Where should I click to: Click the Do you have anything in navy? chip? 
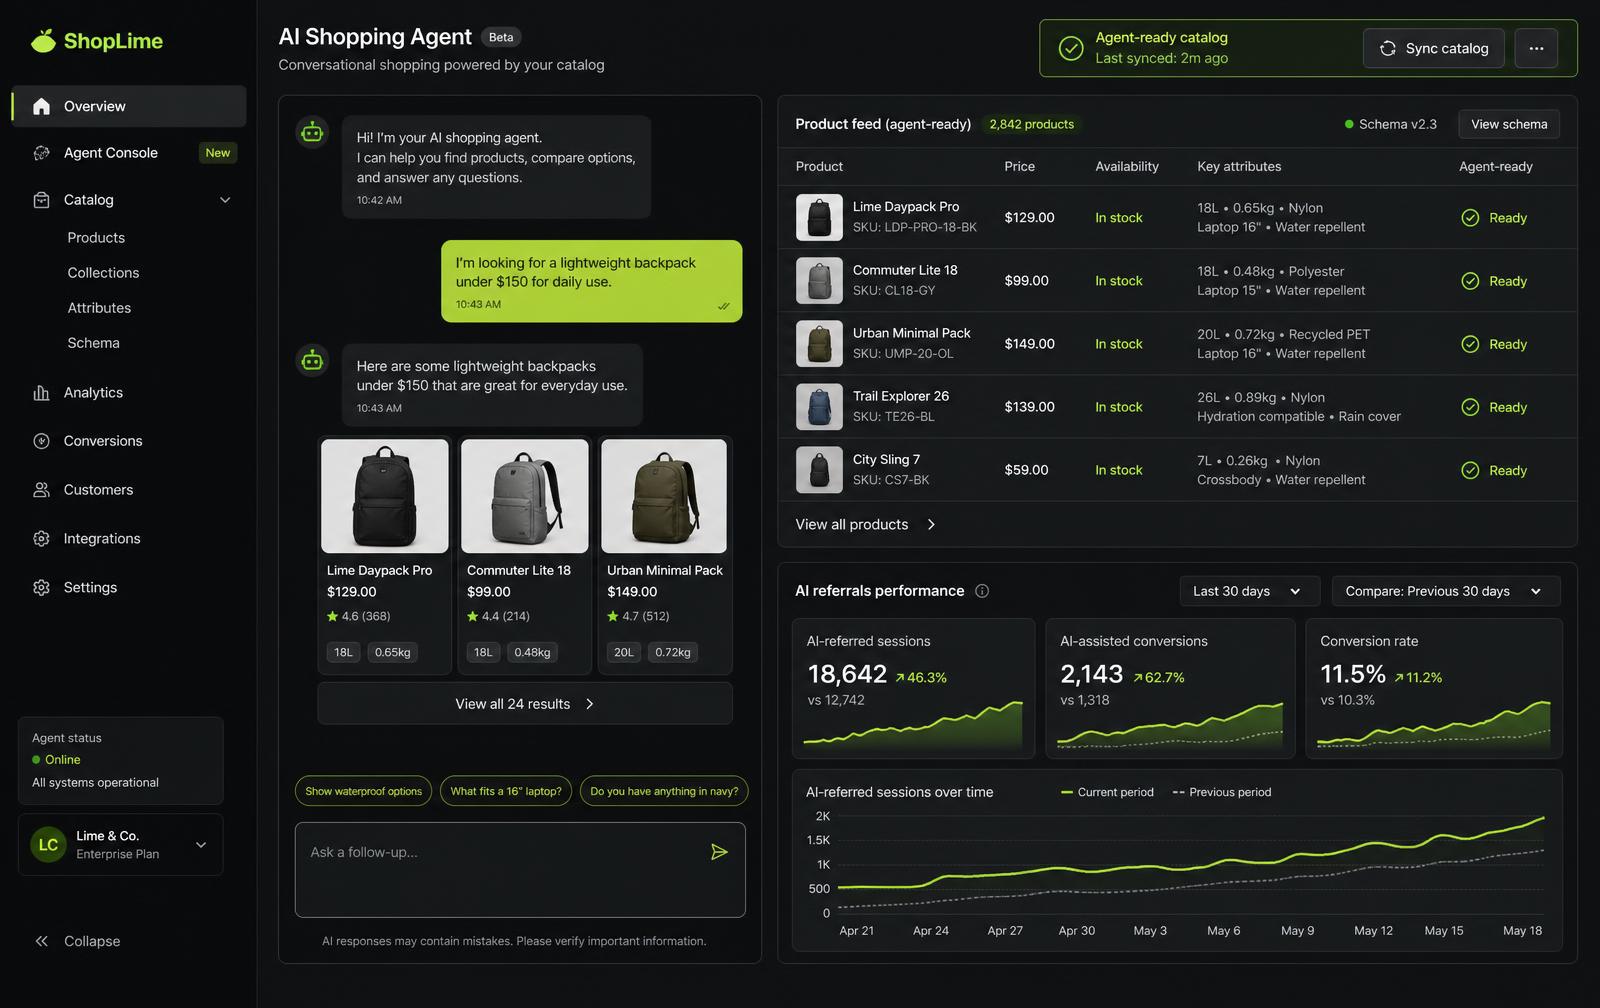pos(664,791)
